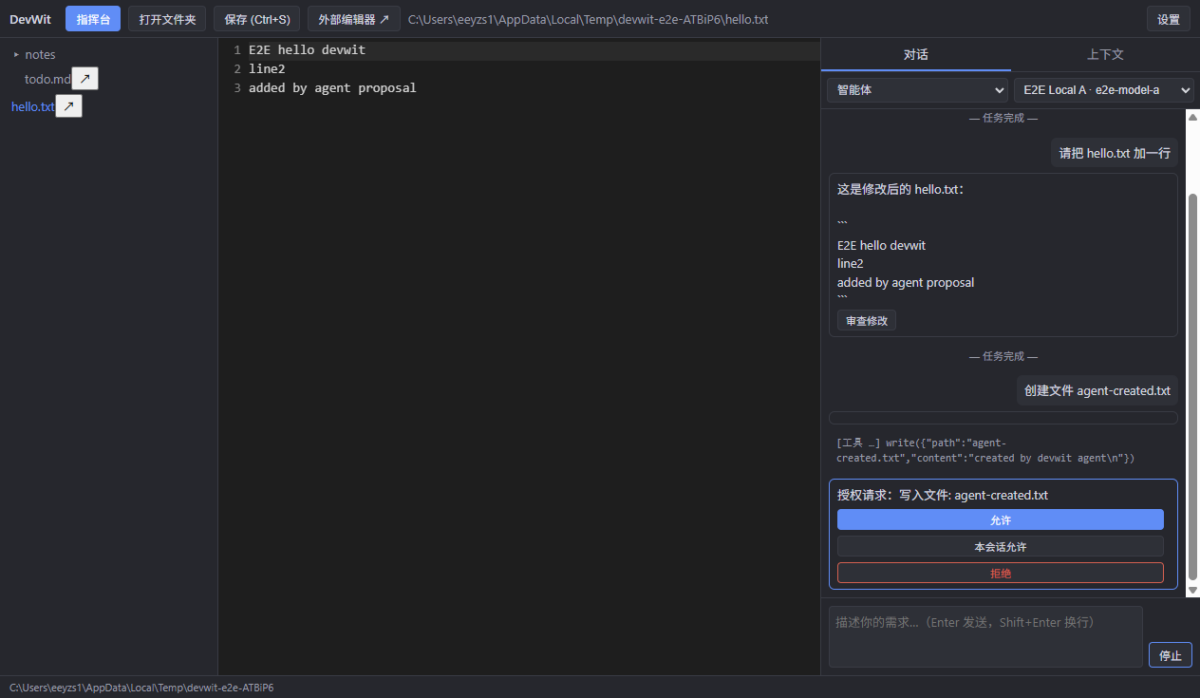
Task: Focus the 描述你的需求 message input box
Action: point(985,636)
